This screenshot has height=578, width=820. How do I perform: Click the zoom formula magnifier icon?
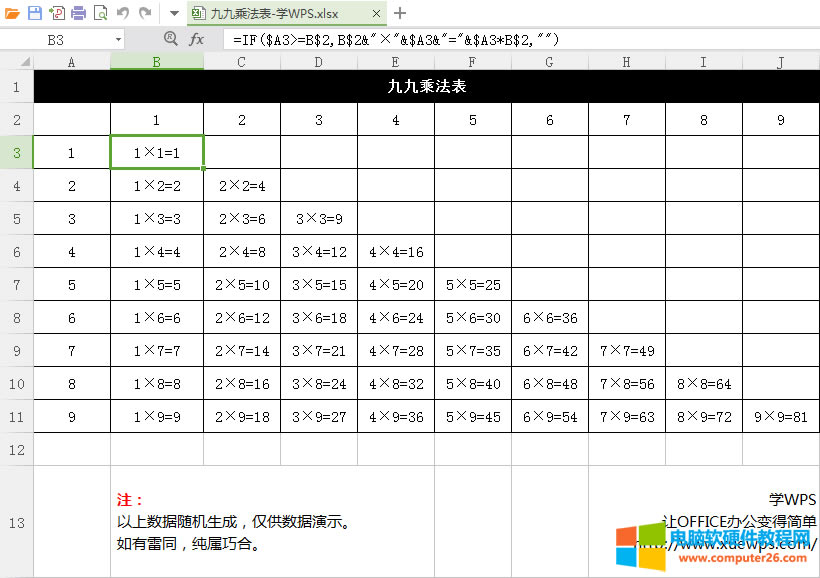[170, 38]
